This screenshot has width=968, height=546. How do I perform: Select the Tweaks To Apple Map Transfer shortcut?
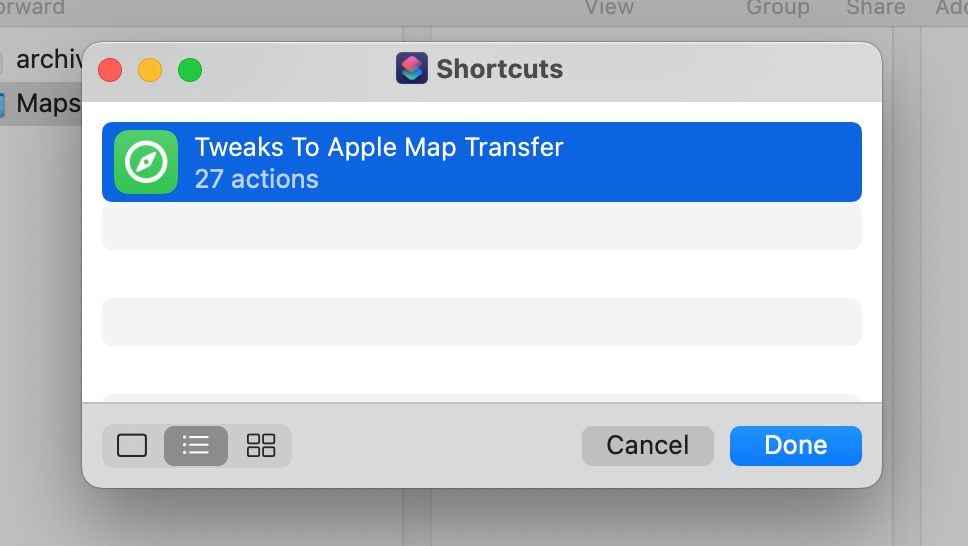click(x=480, y=162)
